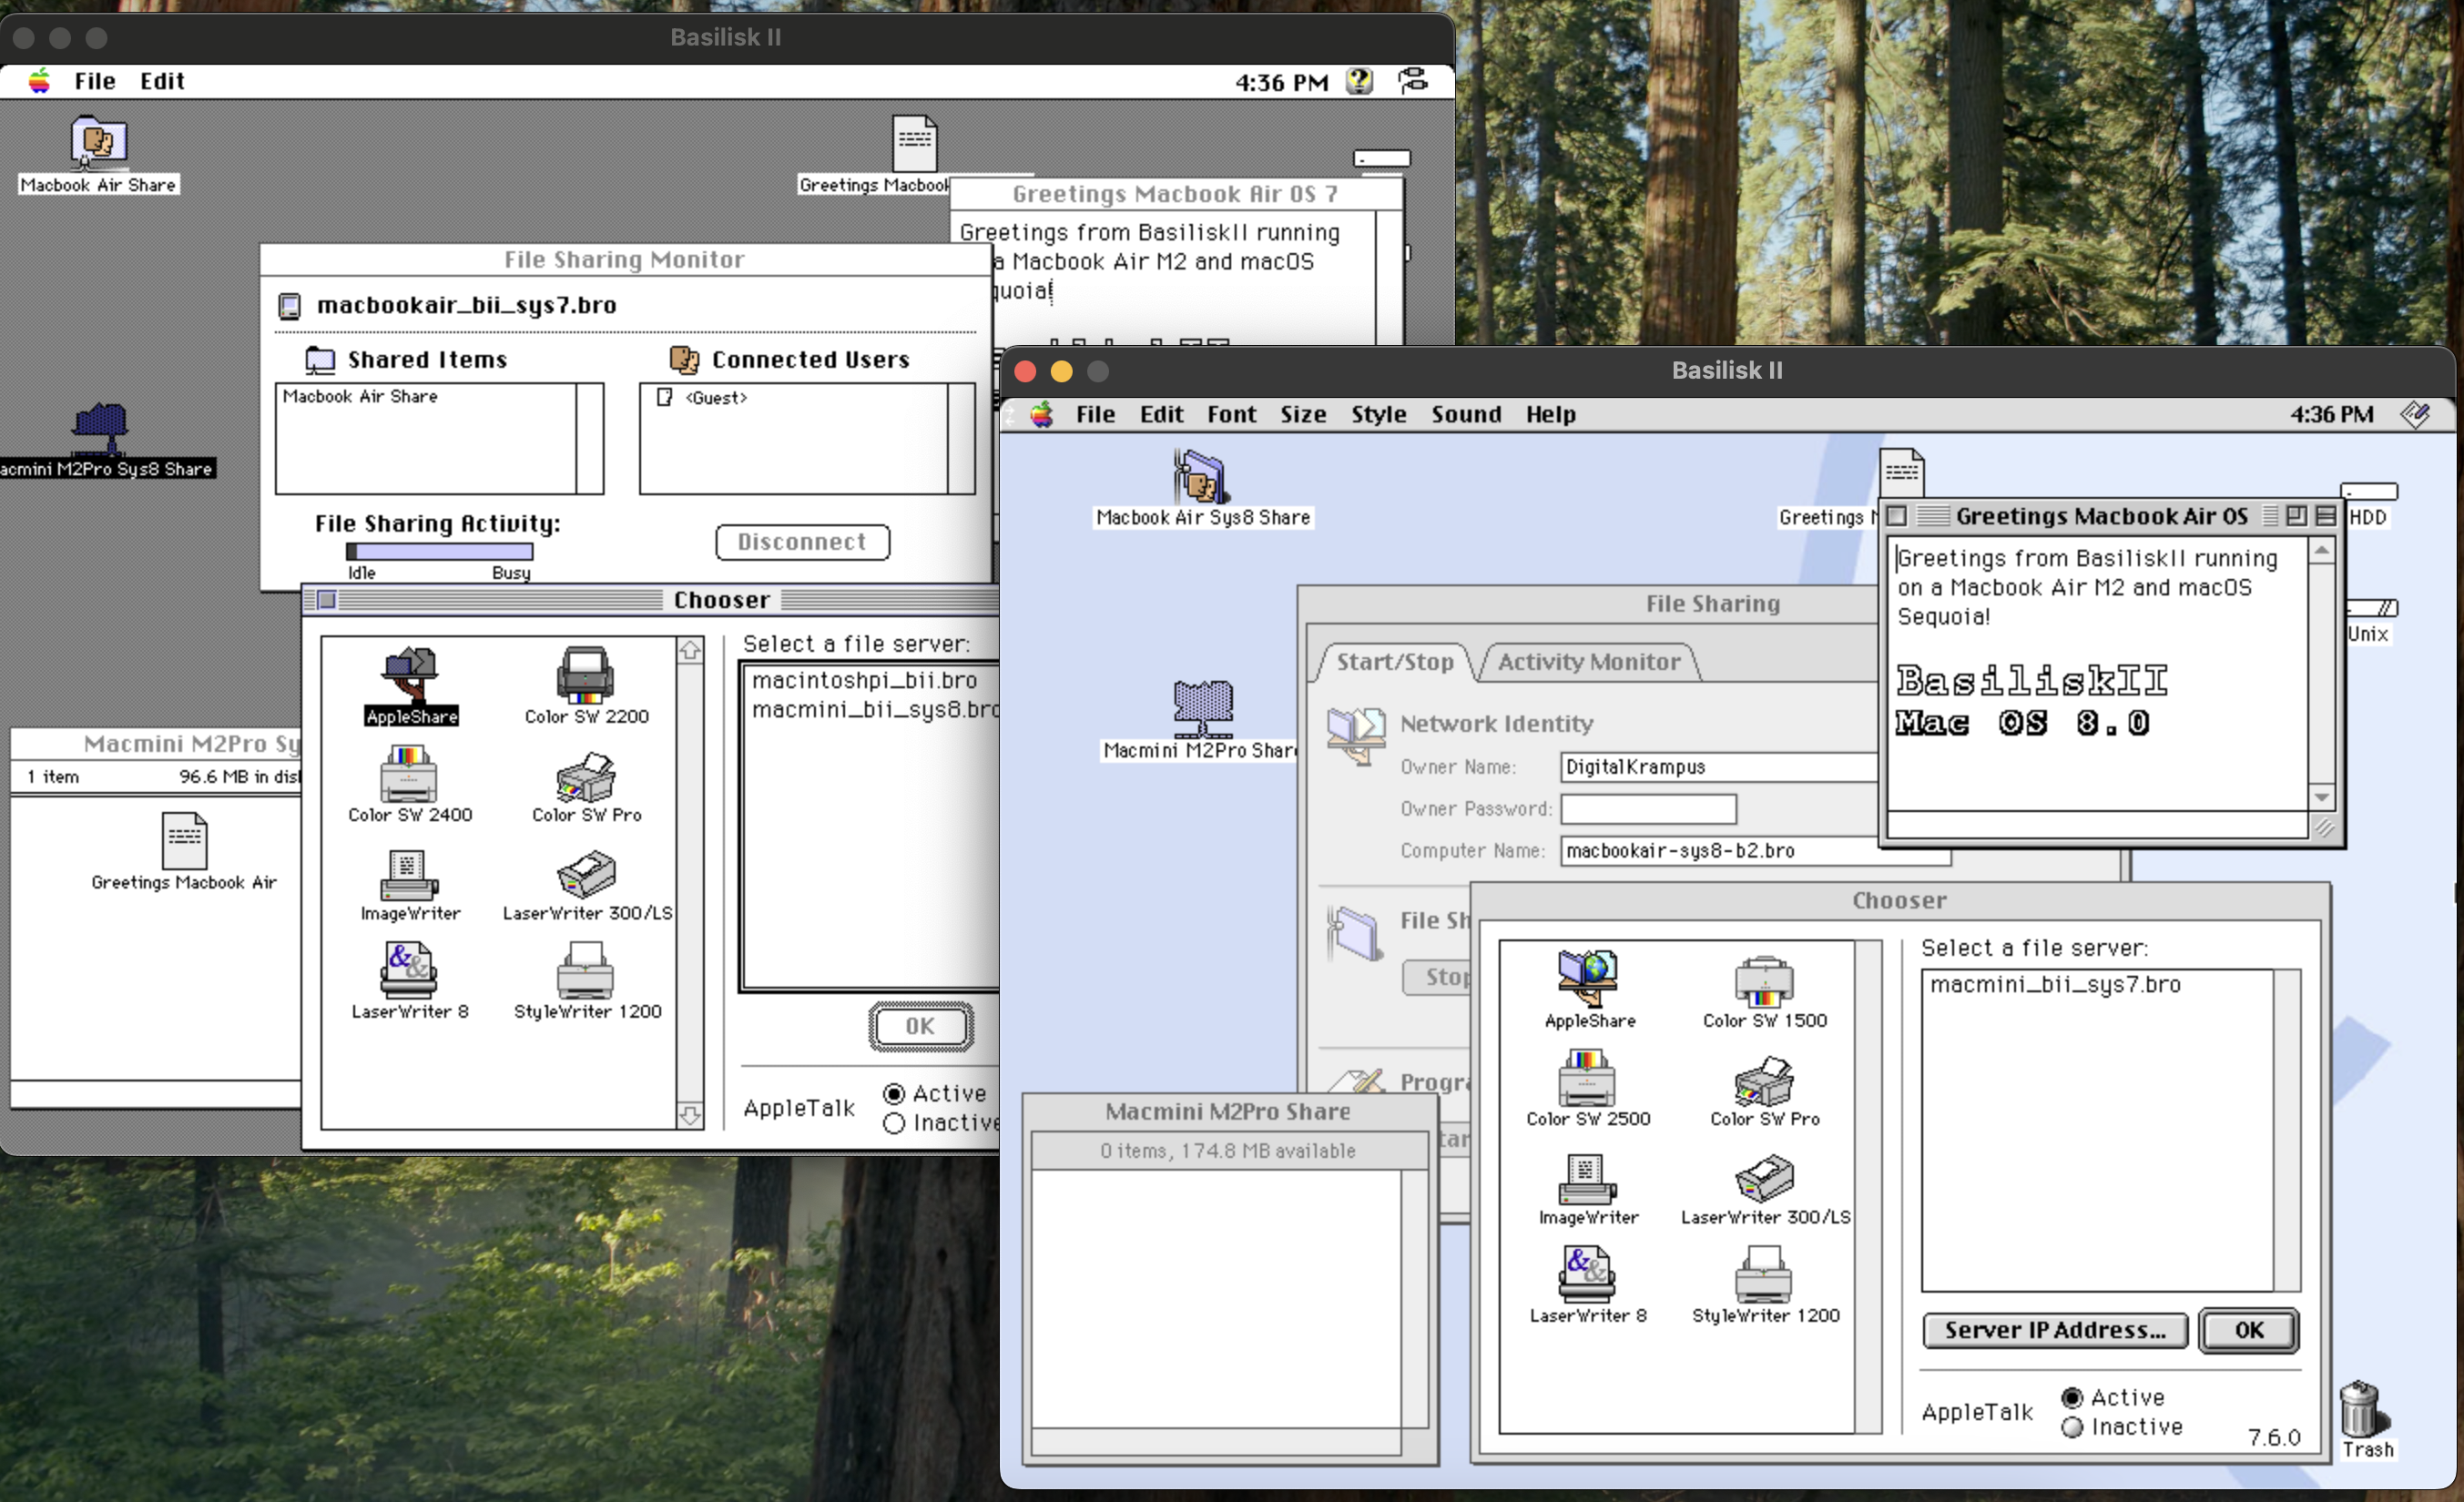This screenshot has width=2464, height=1502.
Task: Open Help menu in OS 8 window
Action: 1550,414
